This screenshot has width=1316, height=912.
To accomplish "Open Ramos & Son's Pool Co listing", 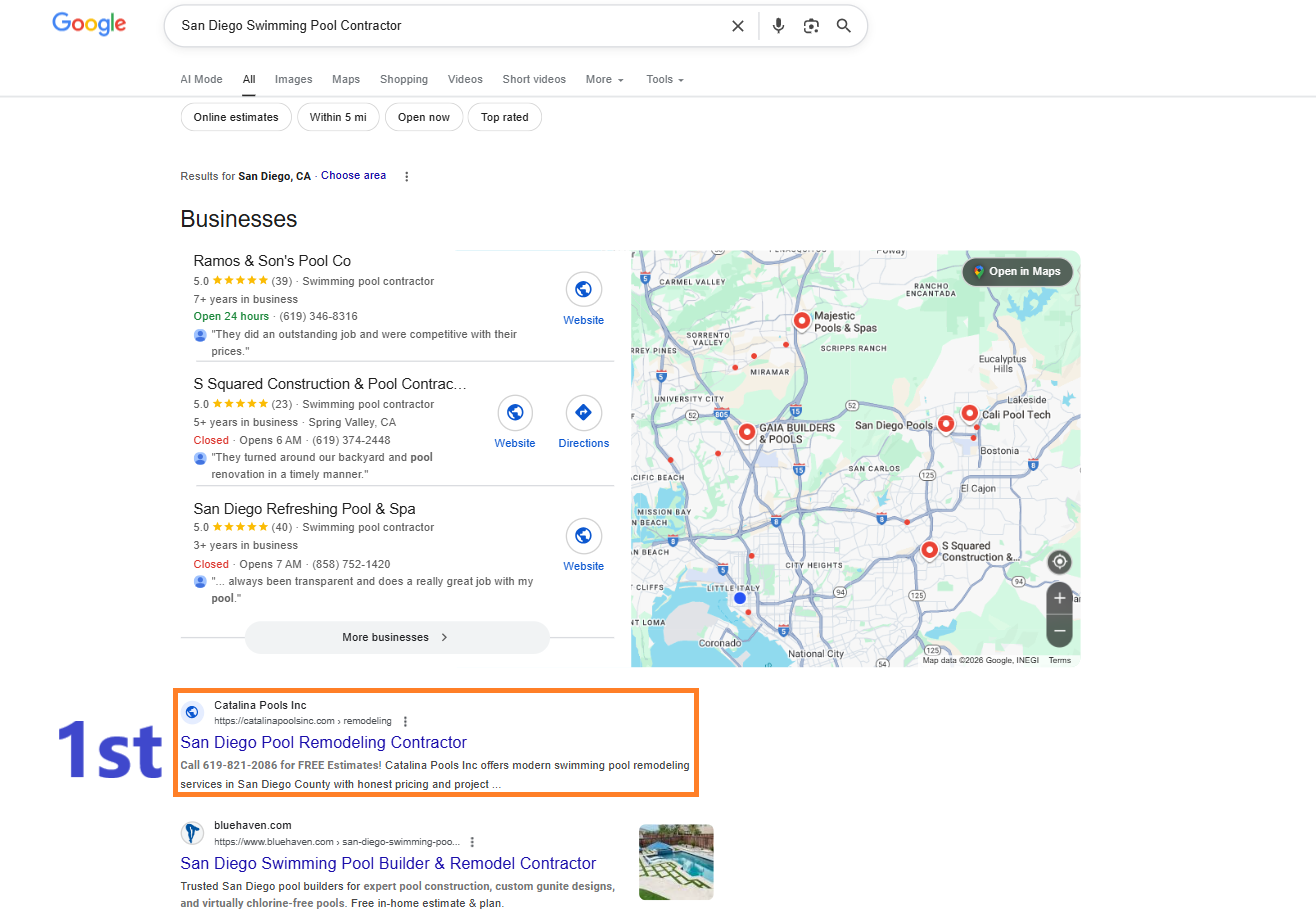I will [272, 261].
